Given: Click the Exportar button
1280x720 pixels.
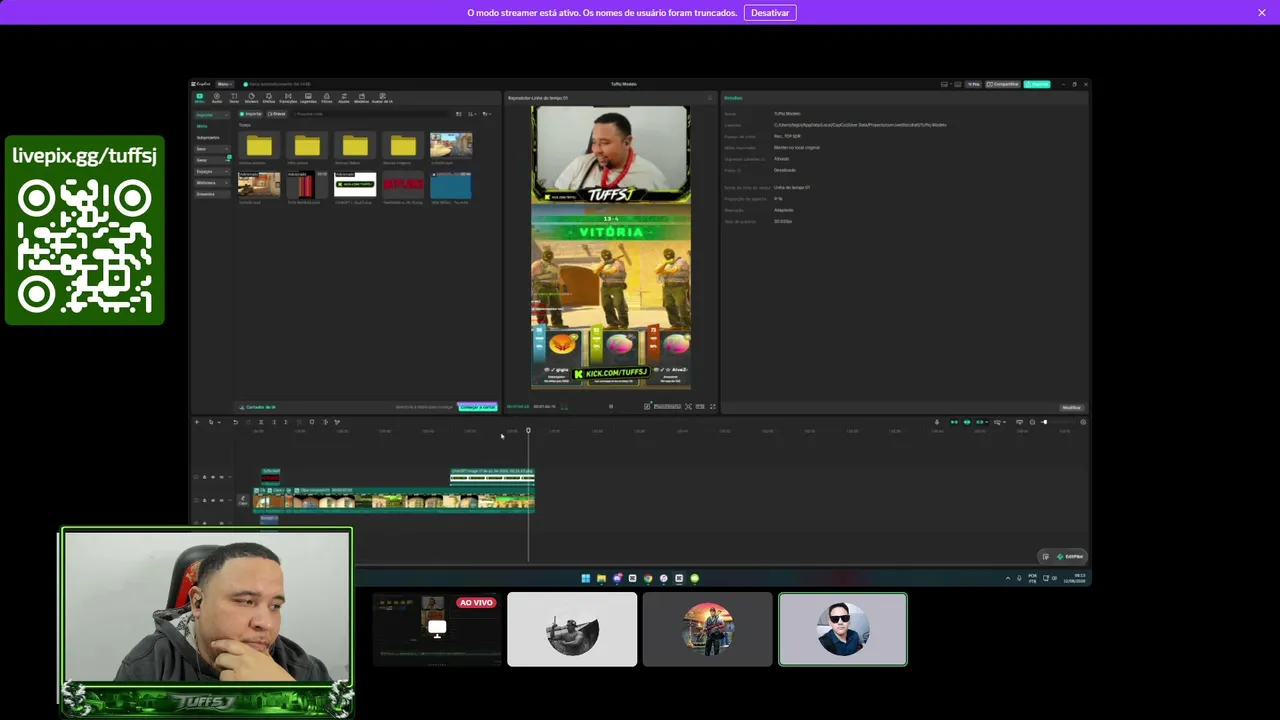Looking at the screenshot, I should point(1037,84).
